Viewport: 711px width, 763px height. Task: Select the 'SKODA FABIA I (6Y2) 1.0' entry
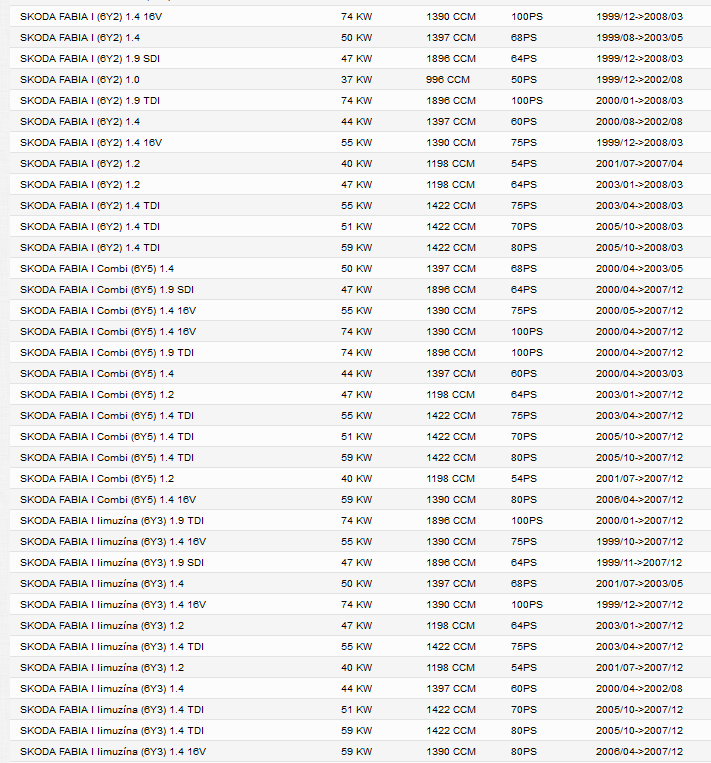(80, 80)
